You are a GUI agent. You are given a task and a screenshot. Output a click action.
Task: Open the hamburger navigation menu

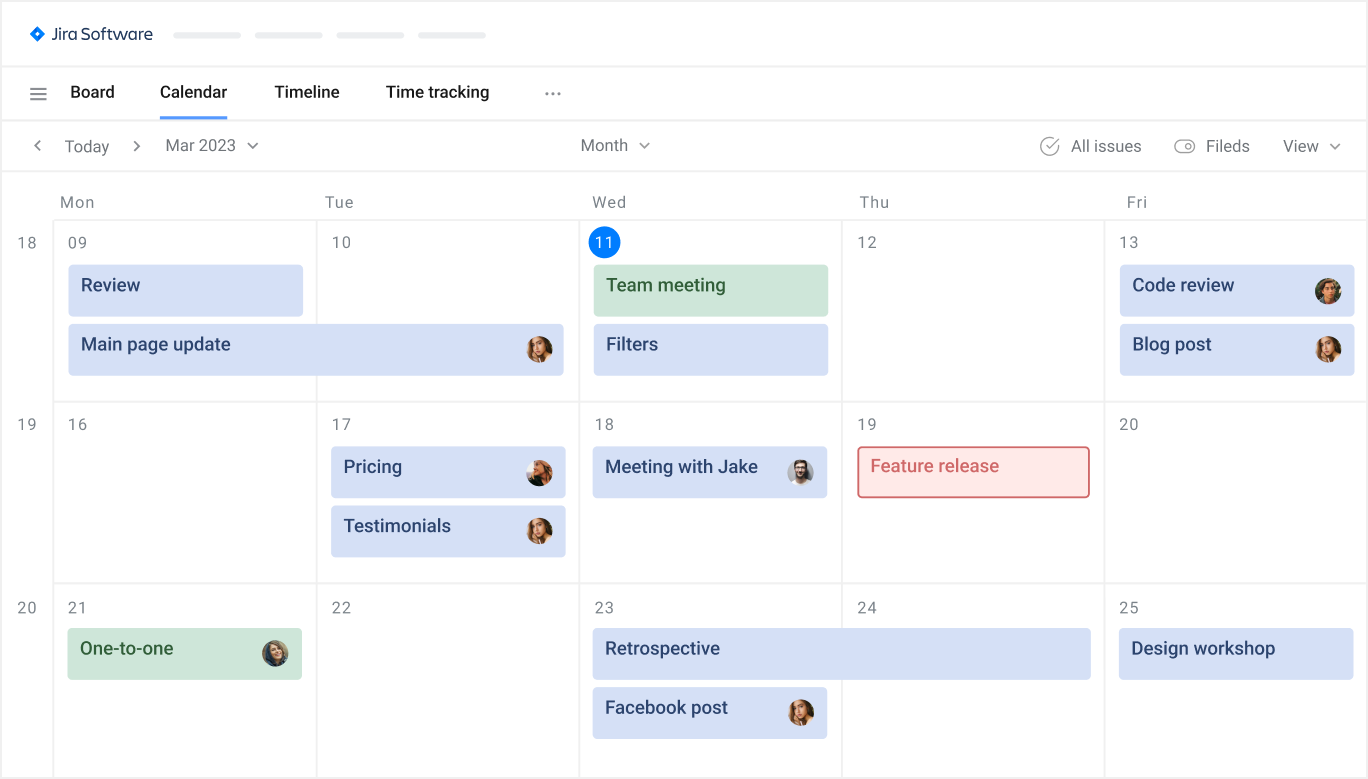(38, 93)
